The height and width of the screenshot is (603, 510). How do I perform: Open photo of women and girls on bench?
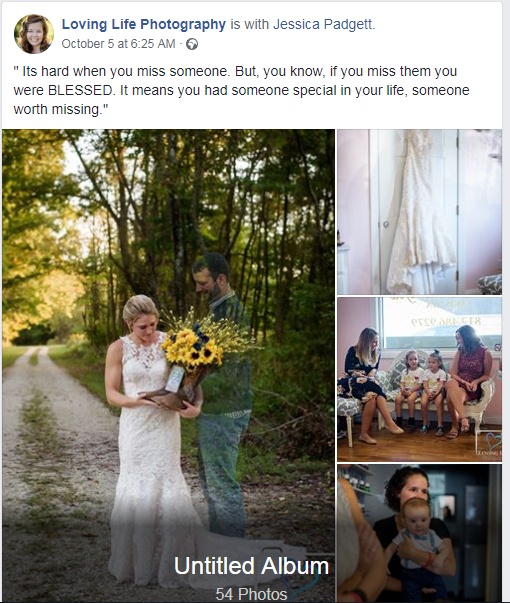pyautogui.click(x=419, y=379)
